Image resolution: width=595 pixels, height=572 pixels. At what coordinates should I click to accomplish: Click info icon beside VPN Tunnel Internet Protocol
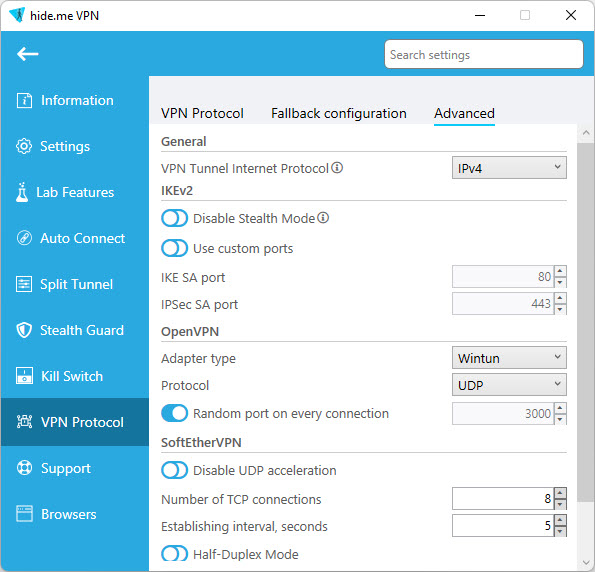[x=337, y=167]
